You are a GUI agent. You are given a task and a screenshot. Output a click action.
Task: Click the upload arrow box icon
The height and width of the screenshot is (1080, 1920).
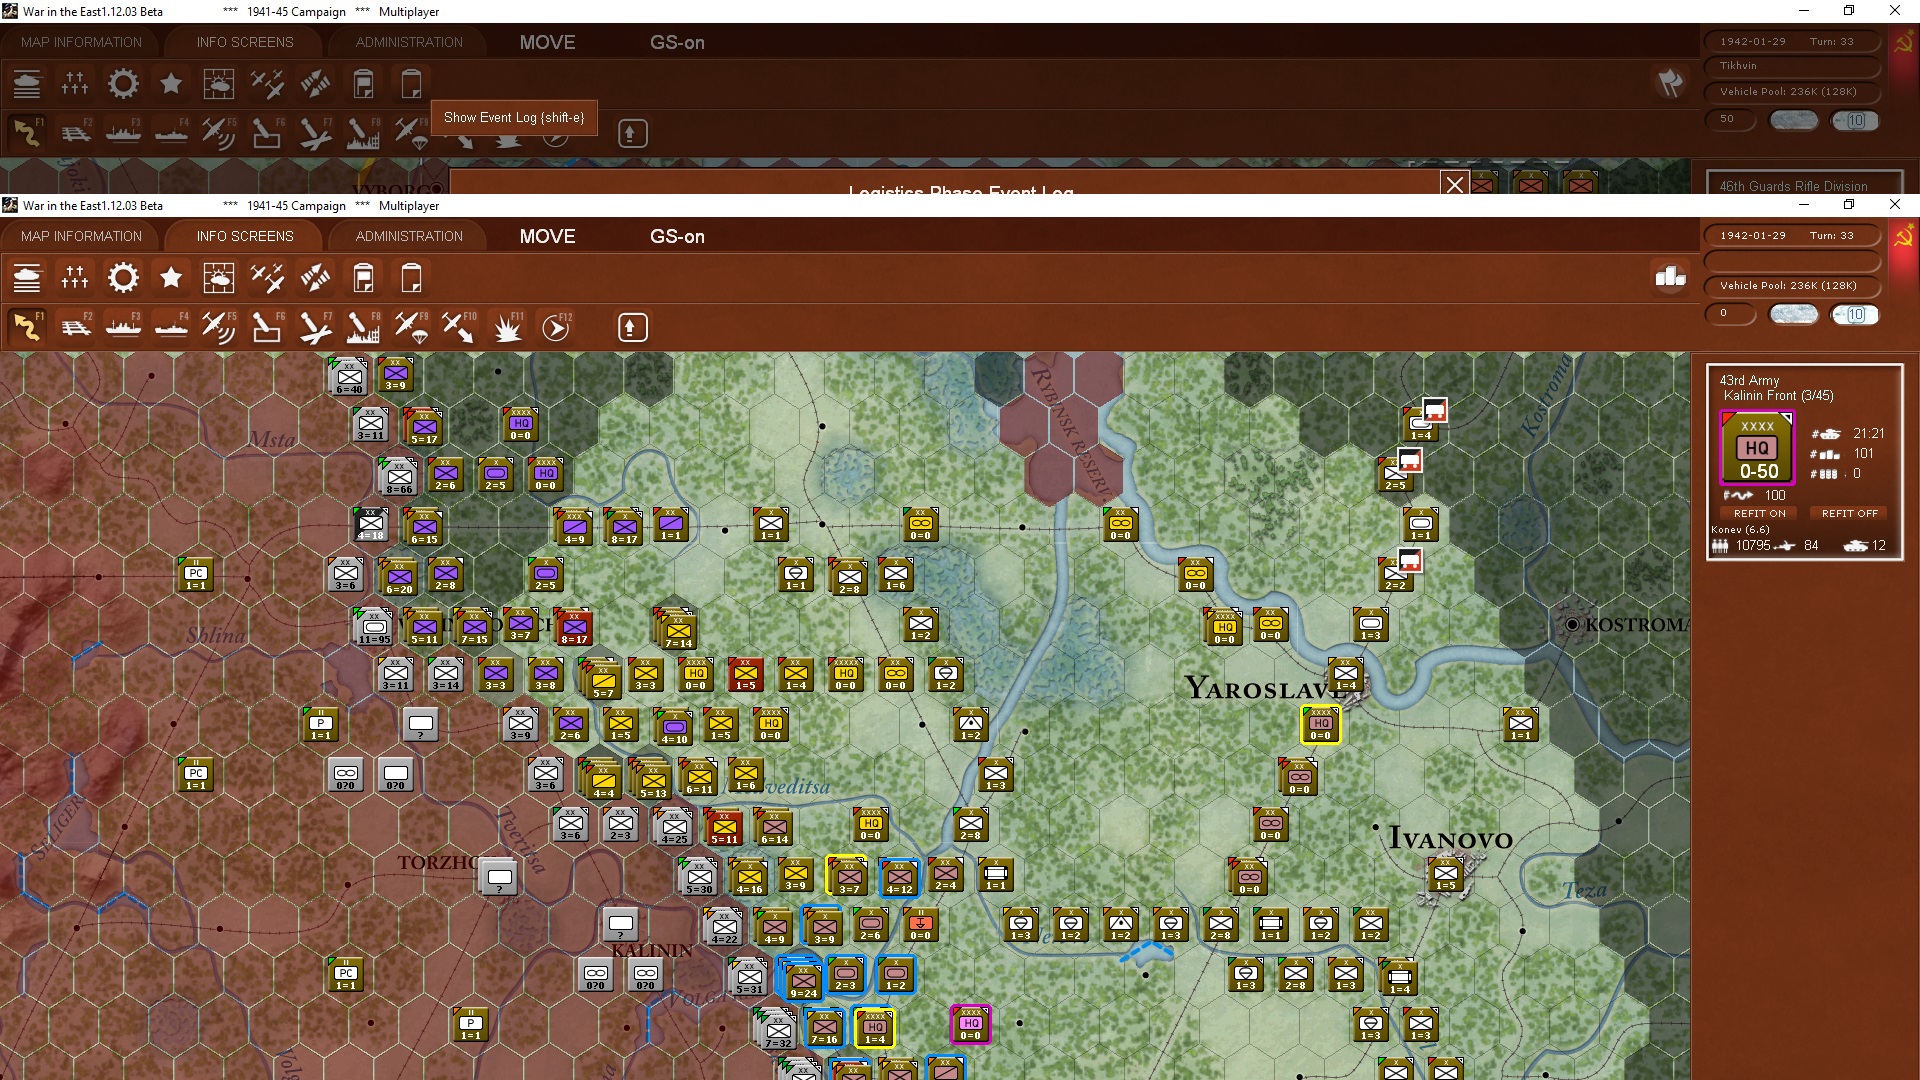(x=632, y=327)
